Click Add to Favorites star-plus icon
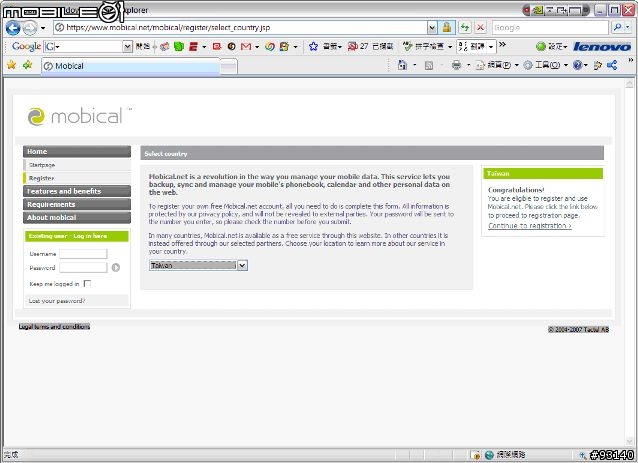The height and width of the screenshot is (463, 638). click(x=28, y=65)
